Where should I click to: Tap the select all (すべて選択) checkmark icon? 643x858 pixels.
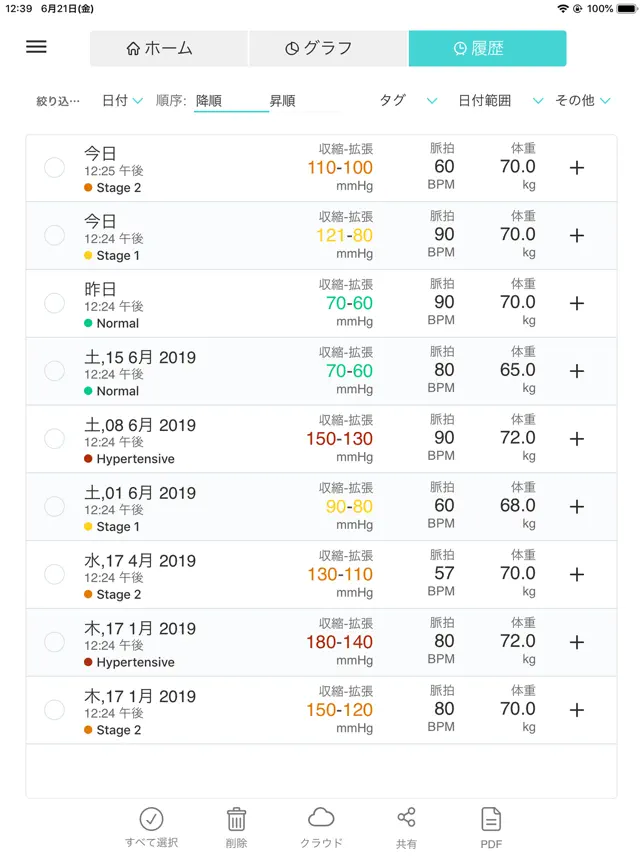point(152,819)
